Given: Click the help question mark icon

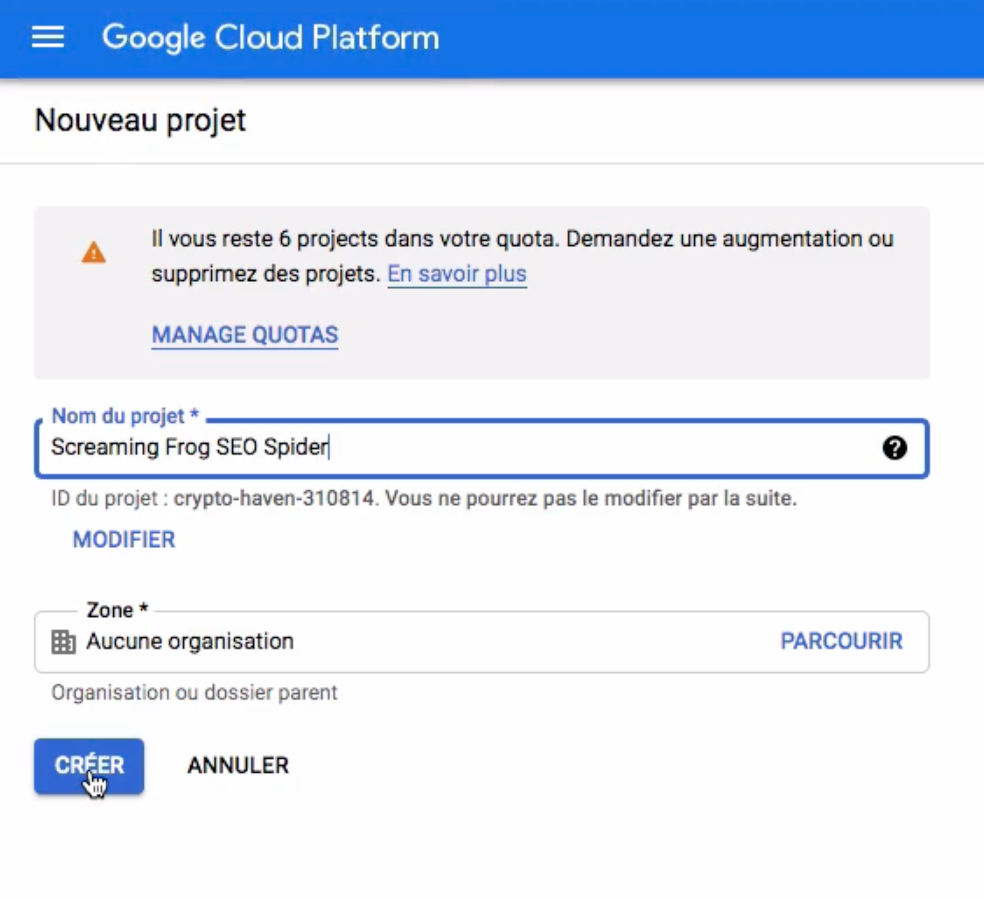Looking at the screenshot, I should coord(894,448).
